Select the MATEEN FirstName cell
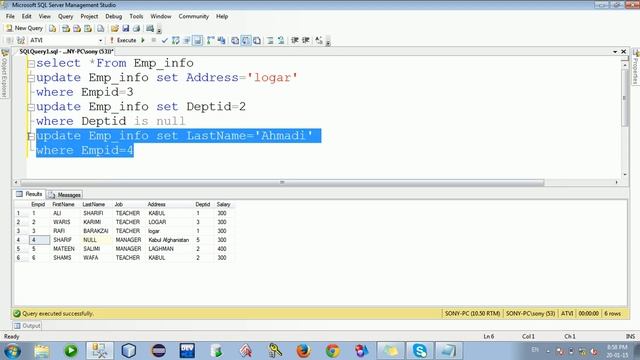This screenshot has width=640, height=360. coord(64,249)
